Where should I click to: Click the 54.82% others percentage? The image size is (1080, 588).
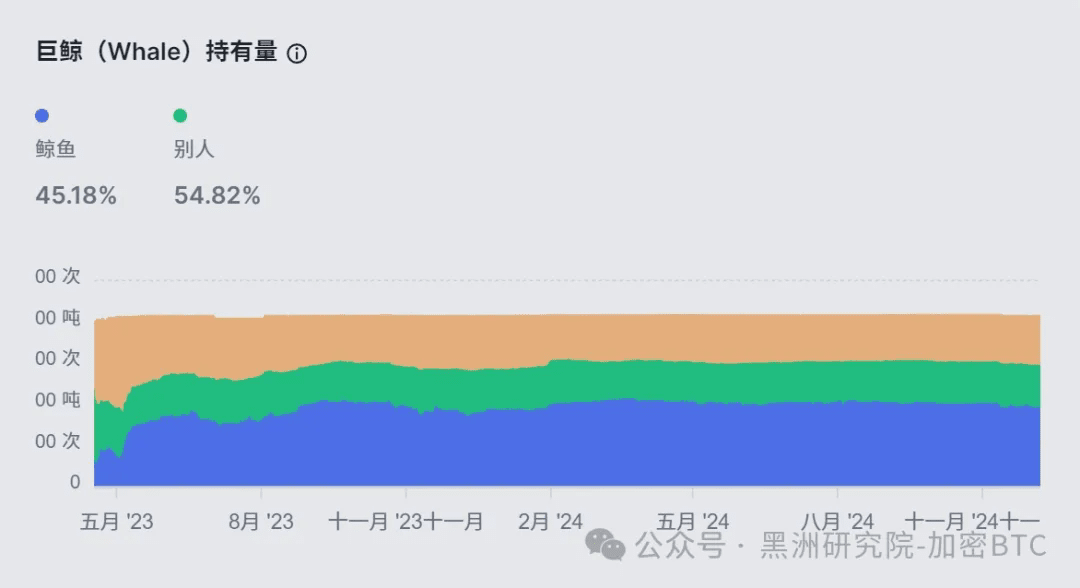point(217,196)
